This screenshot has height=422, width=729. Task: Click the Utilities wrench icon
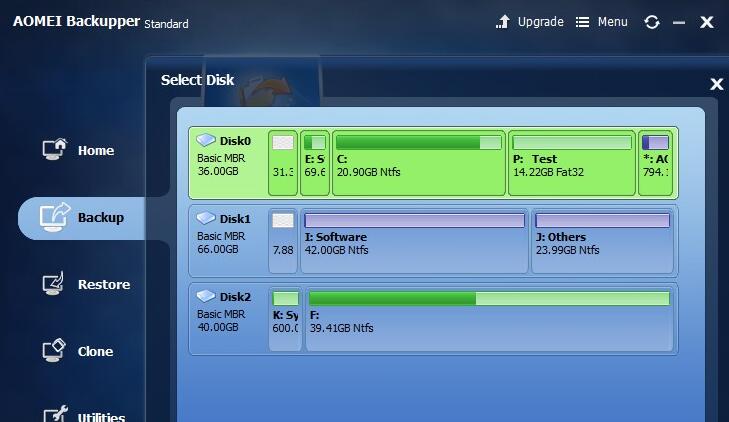56,415
